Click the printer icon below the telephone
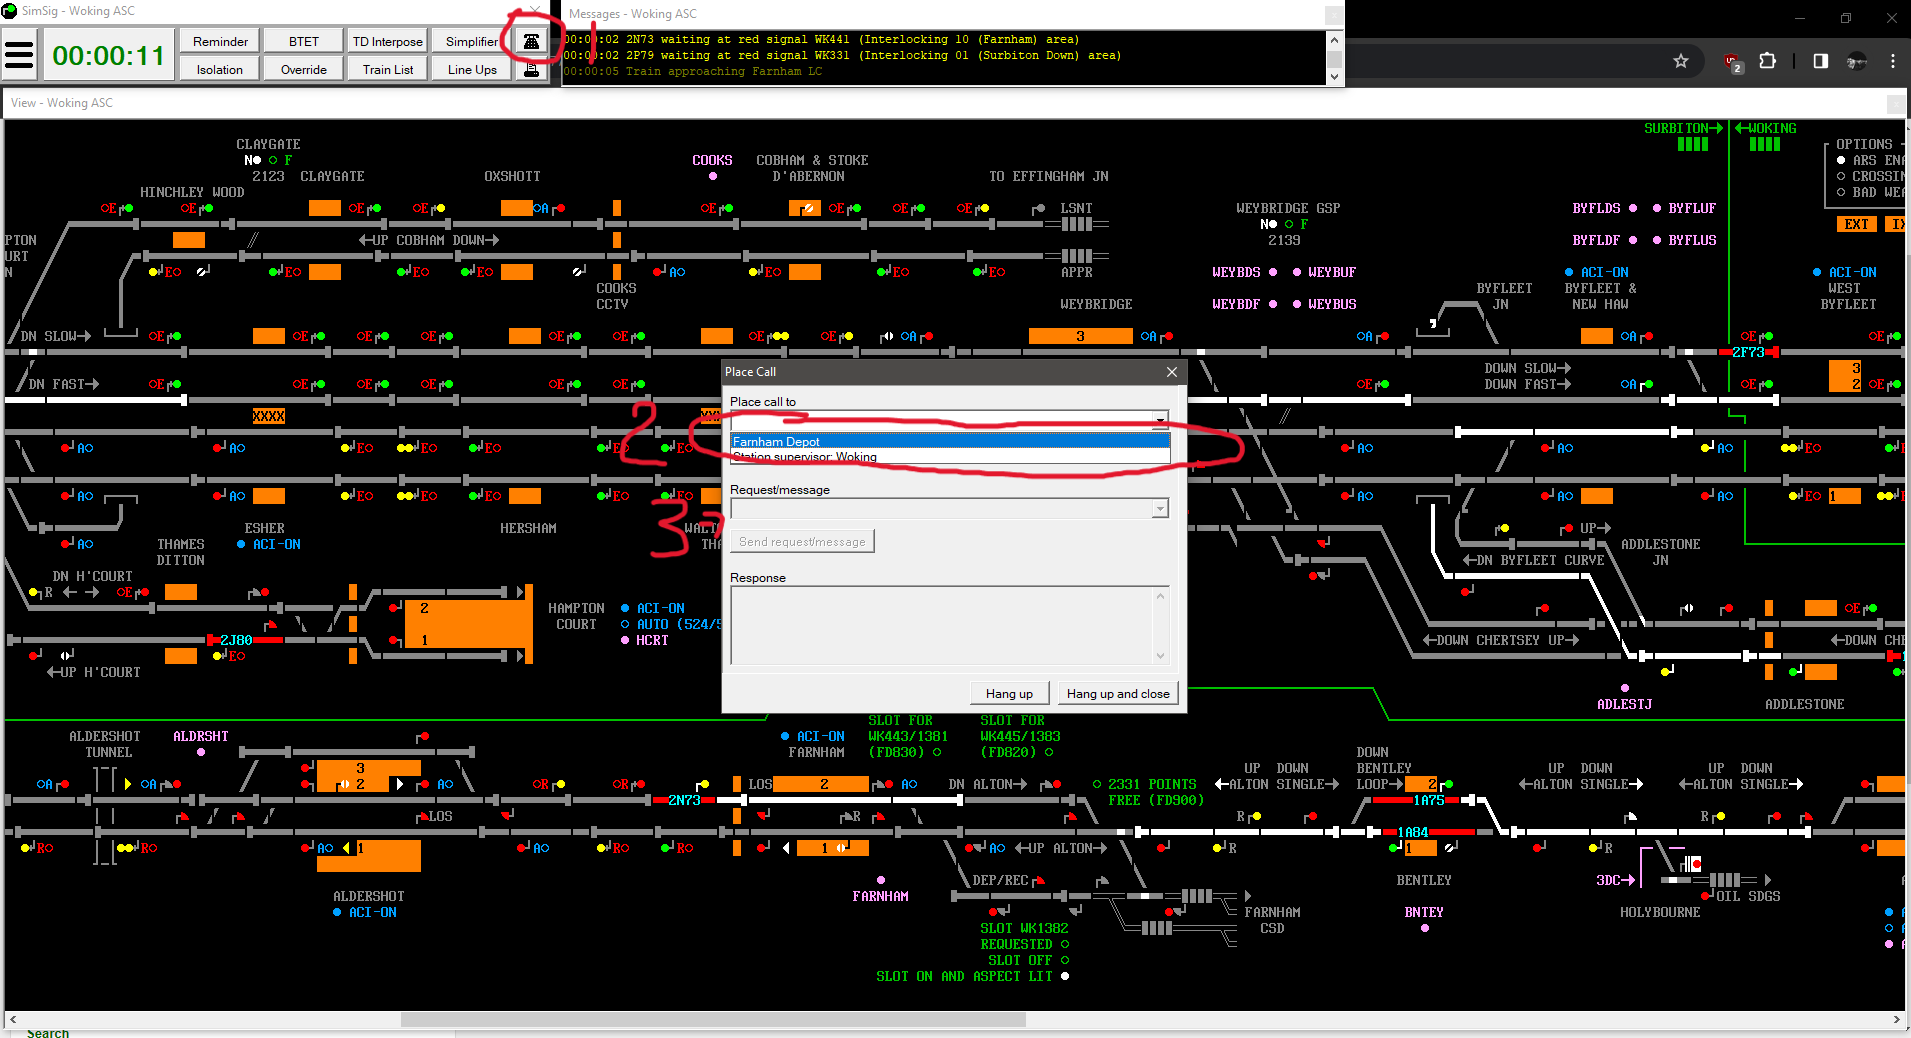The width and height of the screenshot is (1911, 1038). click(x=531, y=69)
